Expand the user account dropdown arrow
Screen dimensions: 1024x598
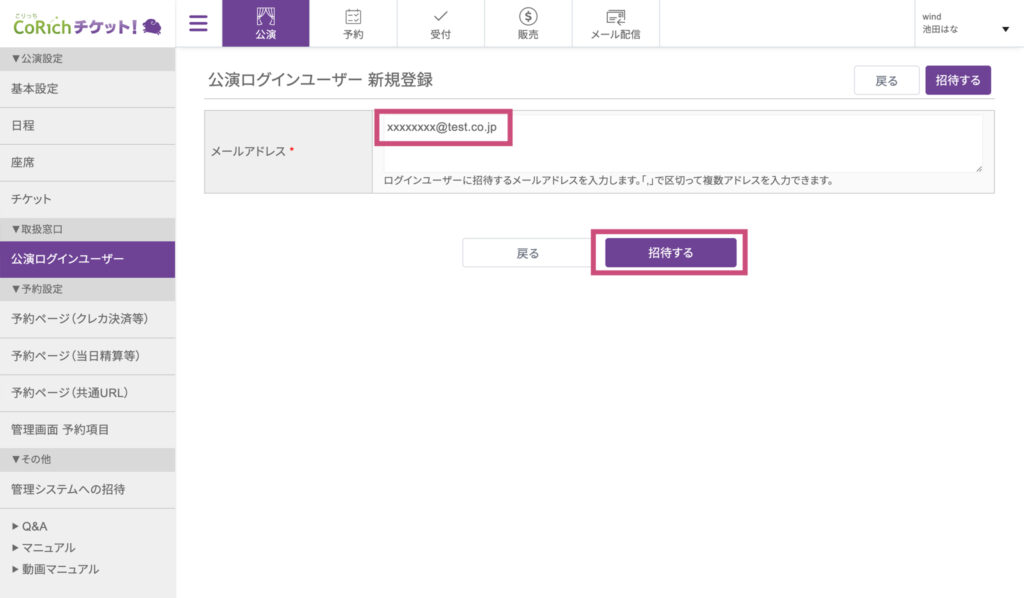[1005, 29]
